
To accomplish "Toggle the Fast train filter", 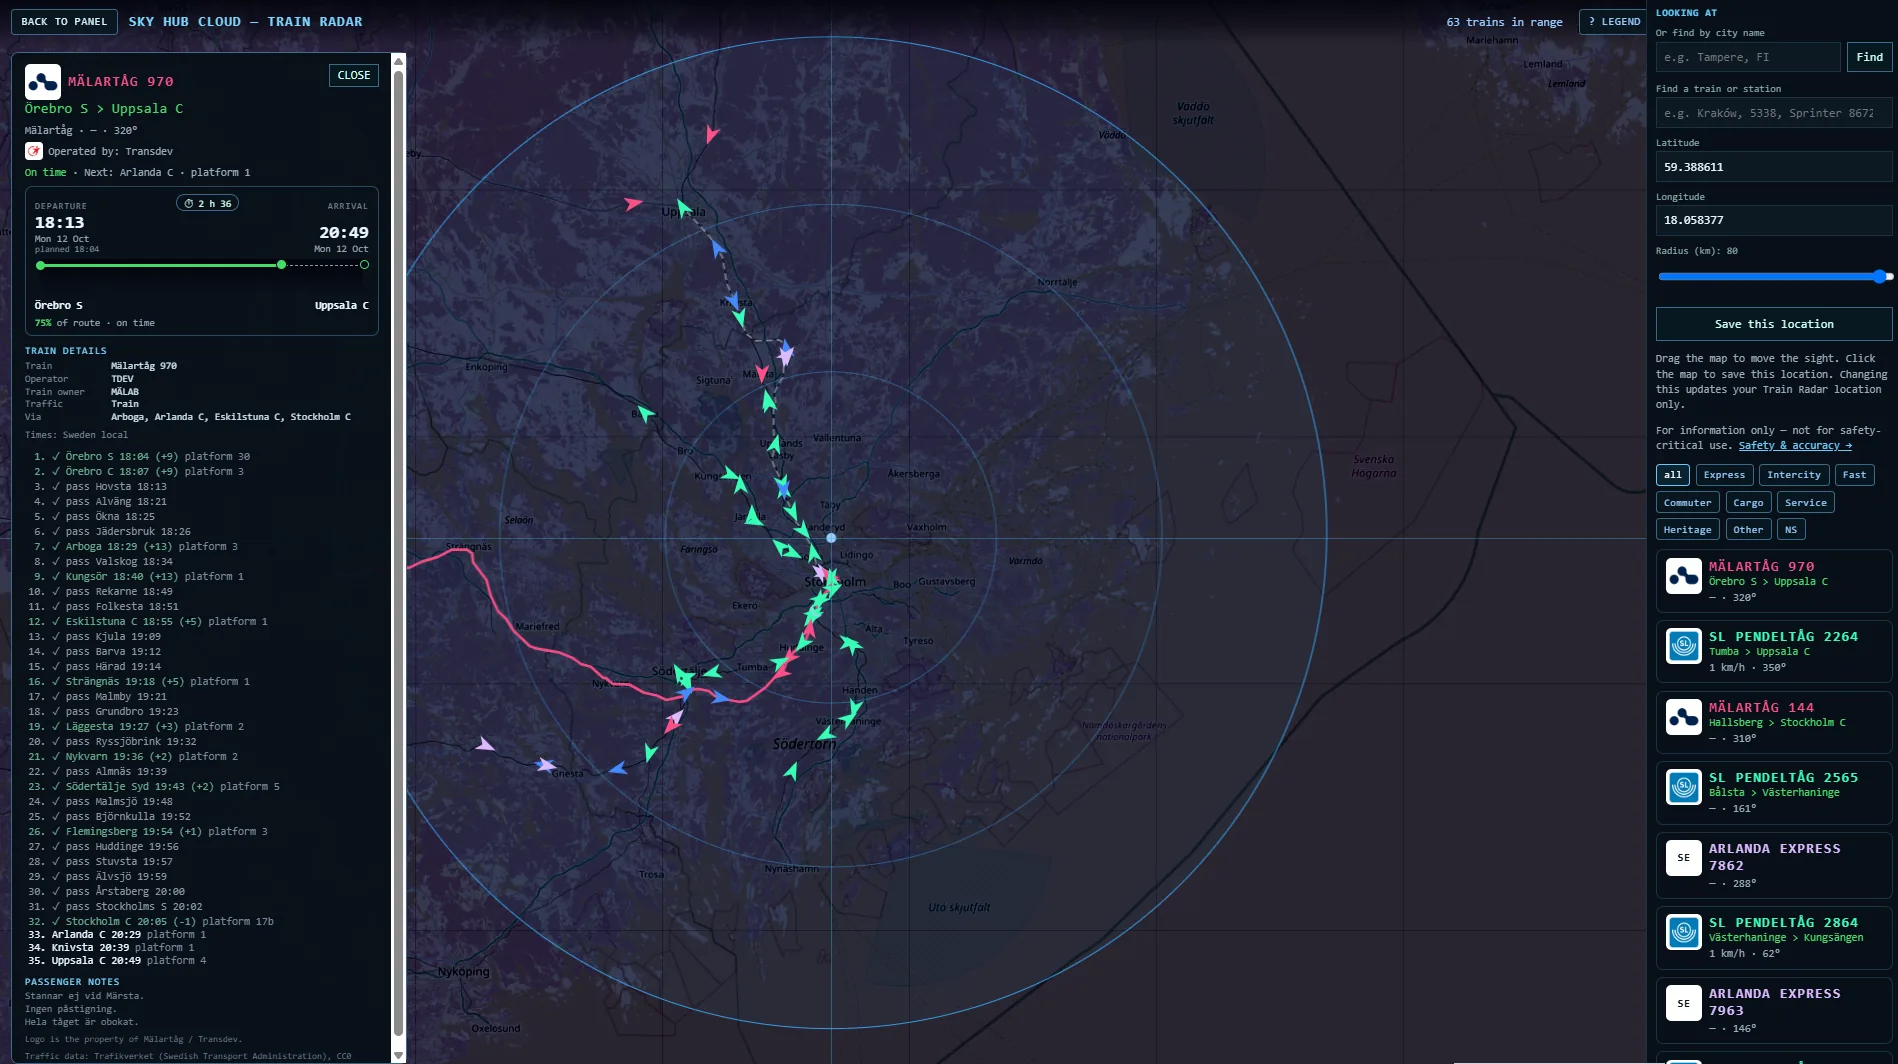I will pyautogui.click(x=1854, y=475).
